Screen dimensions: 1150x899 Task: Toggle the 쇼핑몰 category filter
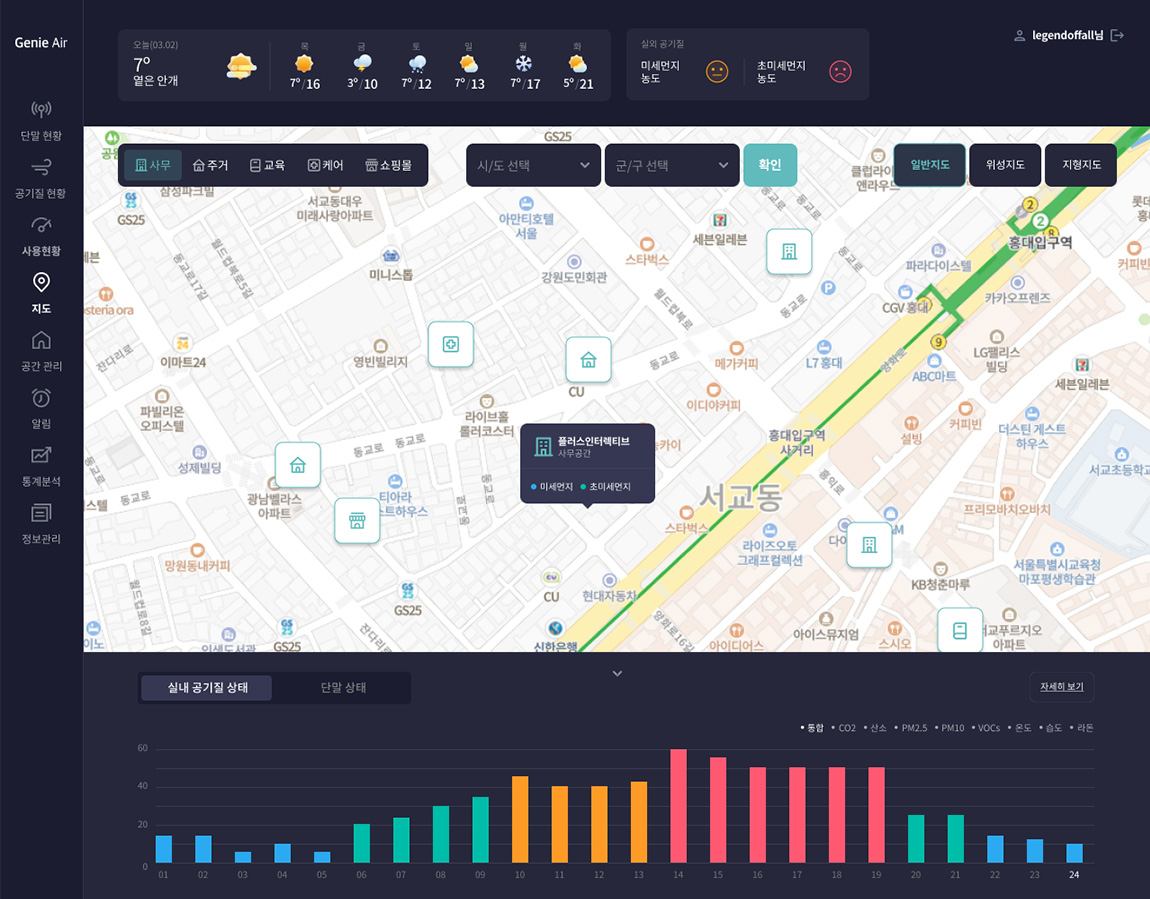[x=389, y=165]
